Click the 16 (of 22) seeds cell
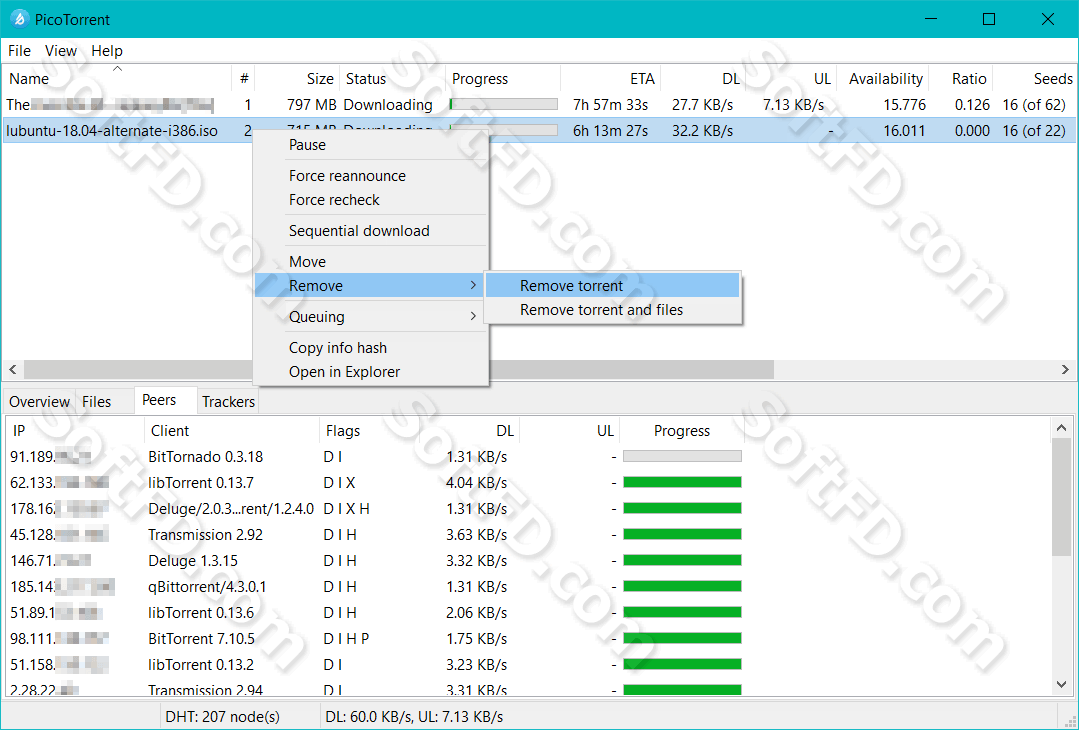The image size is (1079, 730). pyautogui.click(x=1034, y=131)
